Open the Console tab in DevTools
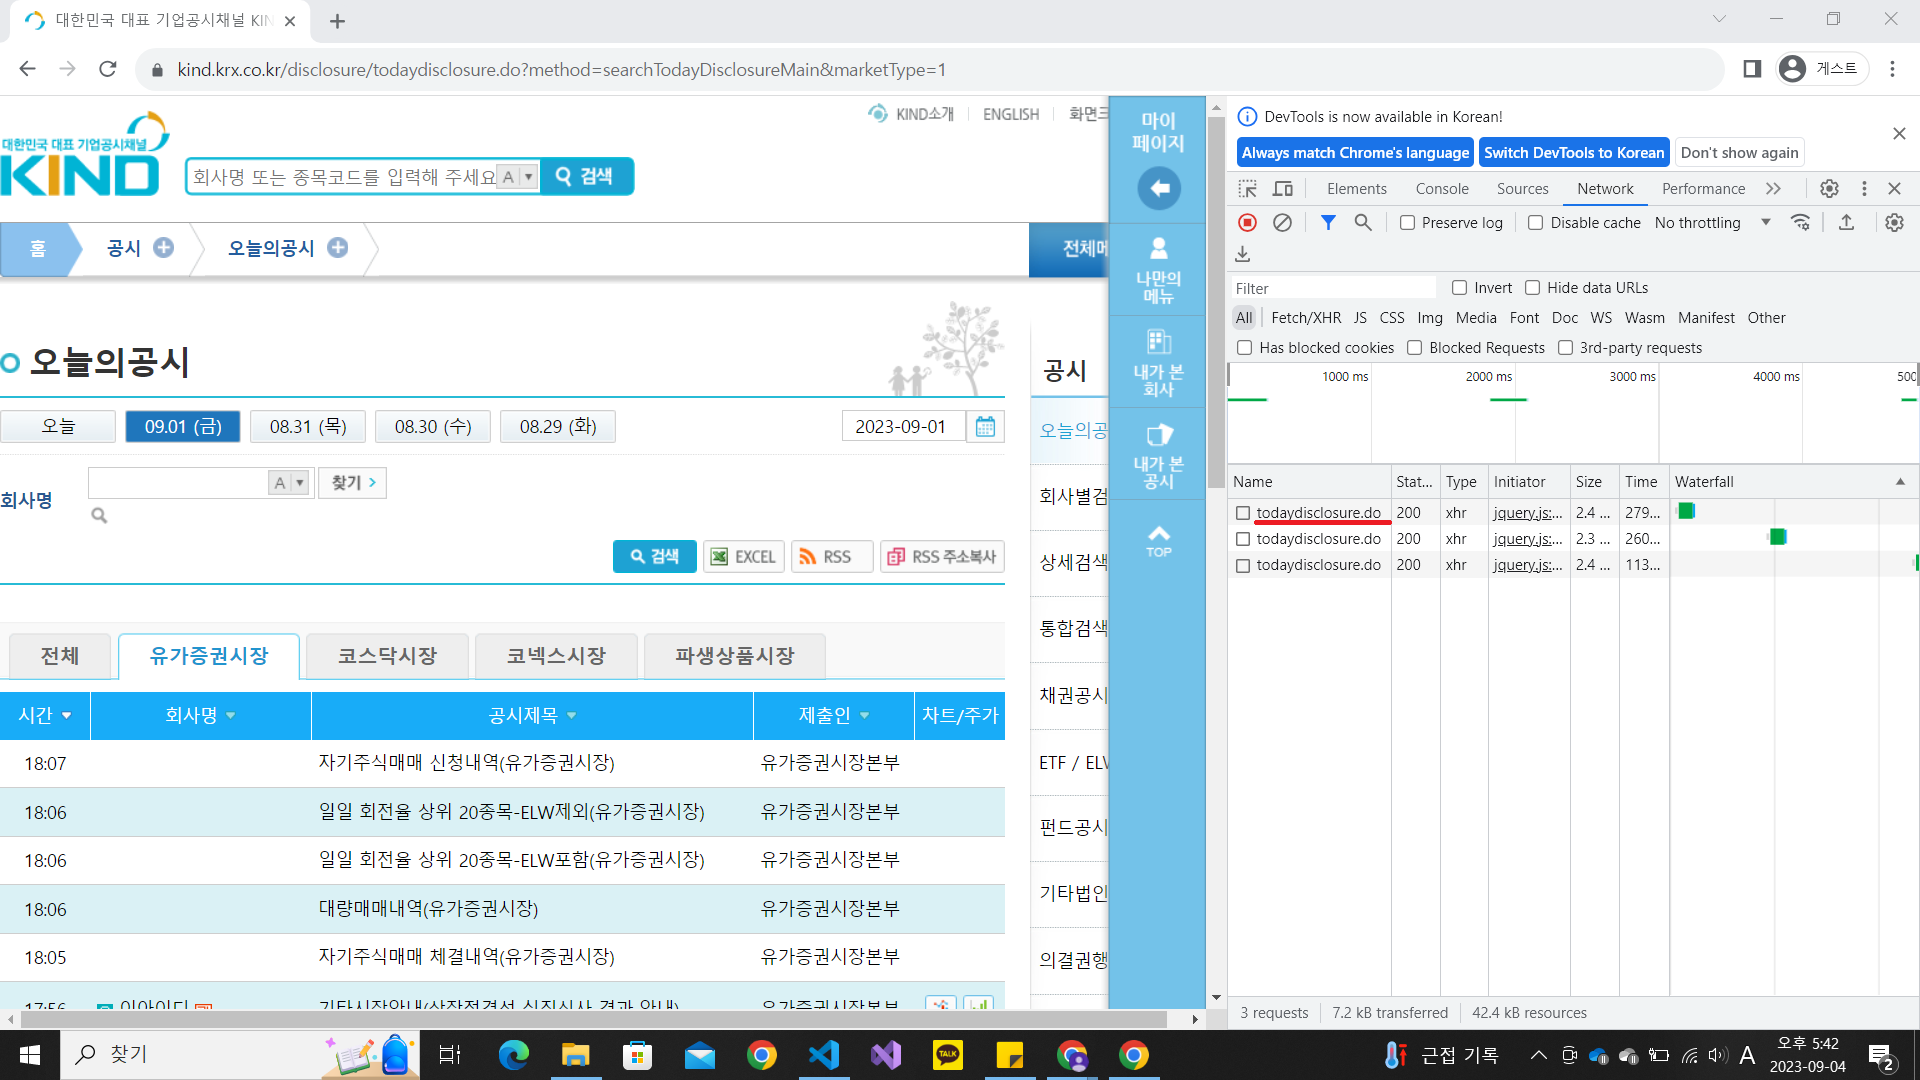Screen dimensions: 1920x1080 click(1441, 189)
